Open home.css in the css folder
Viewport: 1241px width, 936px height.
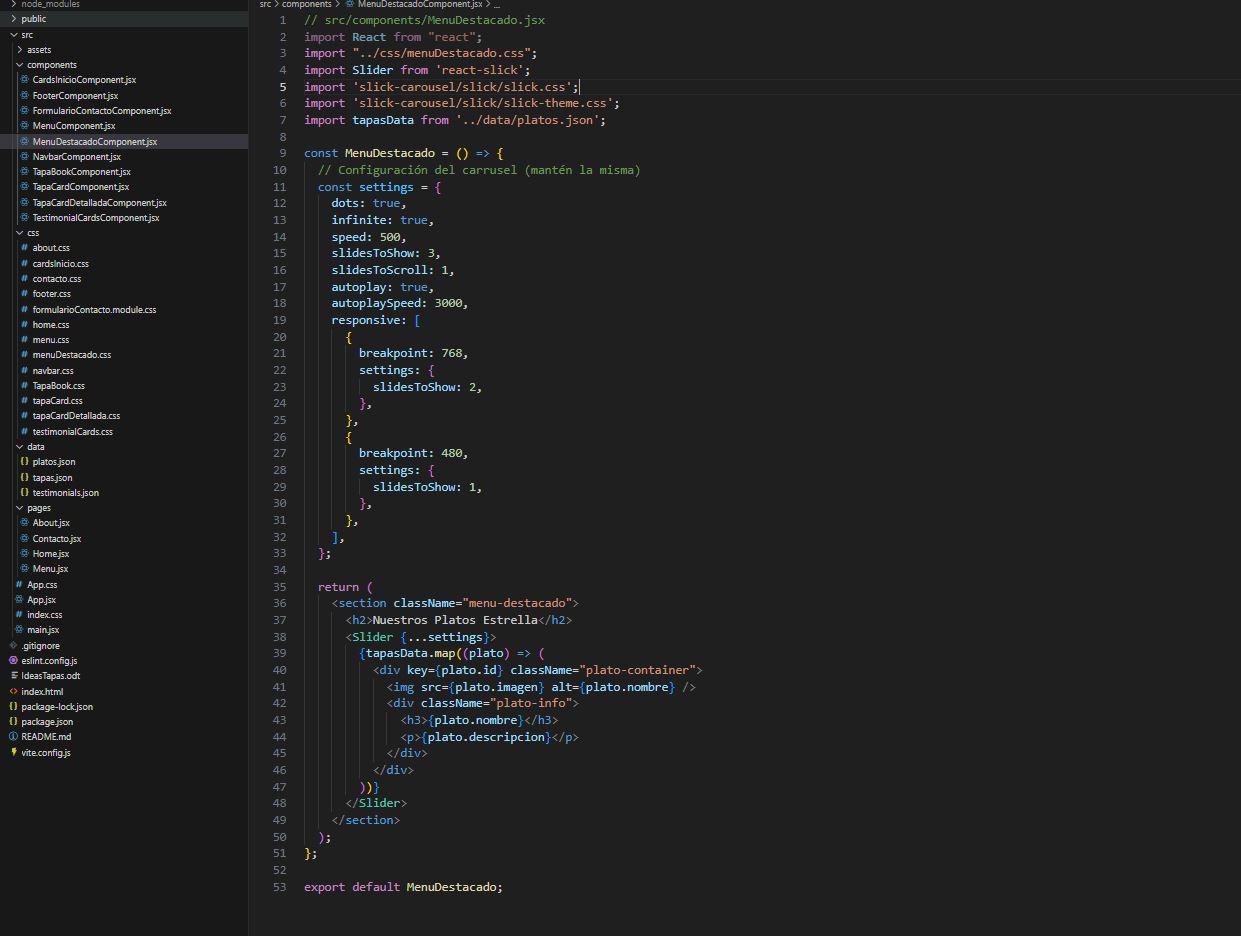click(x=51, y=325)
